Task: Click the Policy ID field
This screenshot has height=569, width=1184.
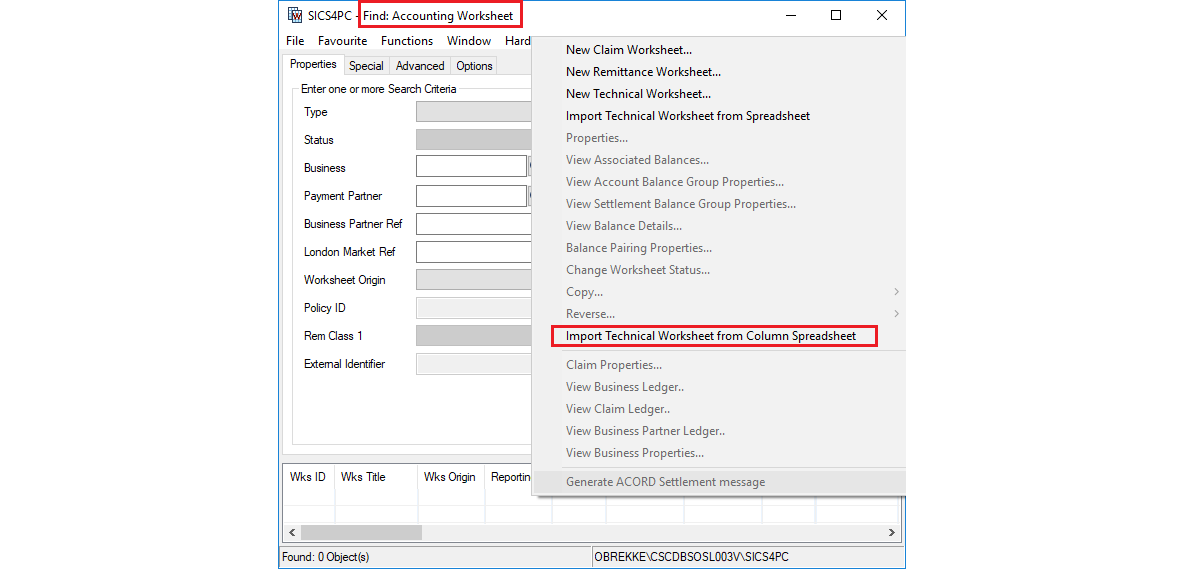Action: [x=473, y=308]
